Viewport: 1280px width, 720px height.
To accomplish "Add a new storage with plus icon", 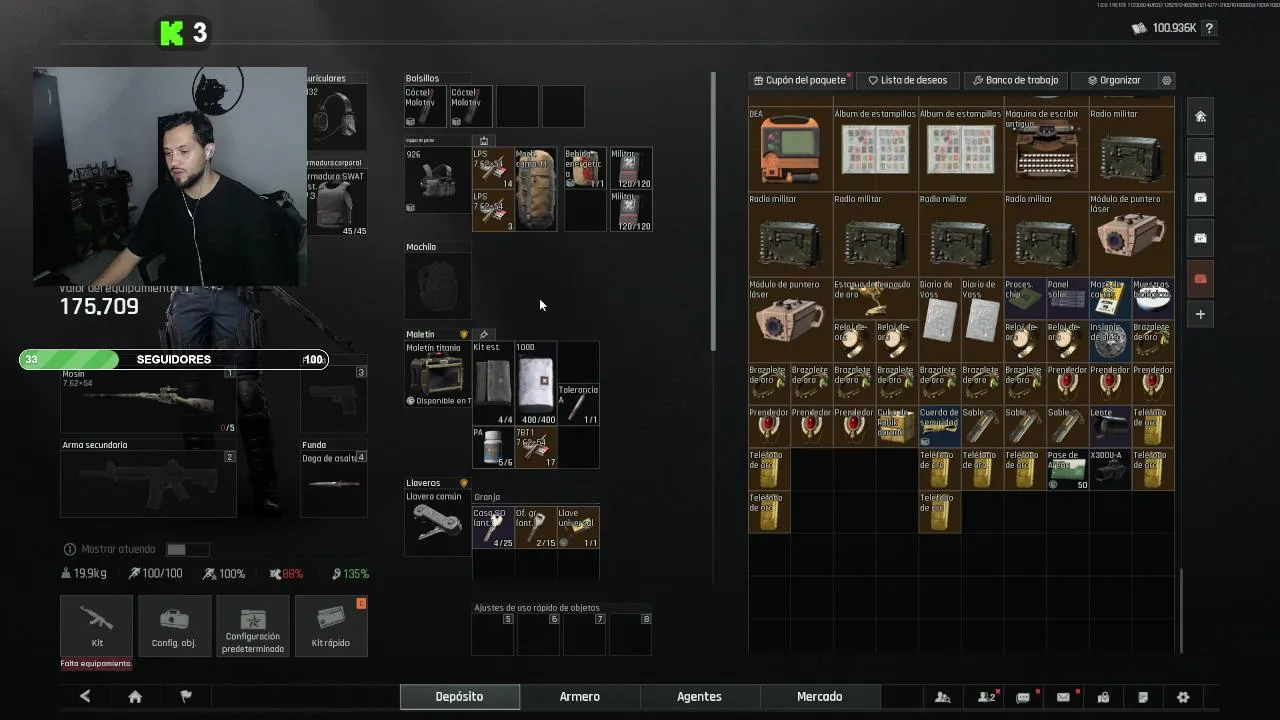I will 1201,314.
